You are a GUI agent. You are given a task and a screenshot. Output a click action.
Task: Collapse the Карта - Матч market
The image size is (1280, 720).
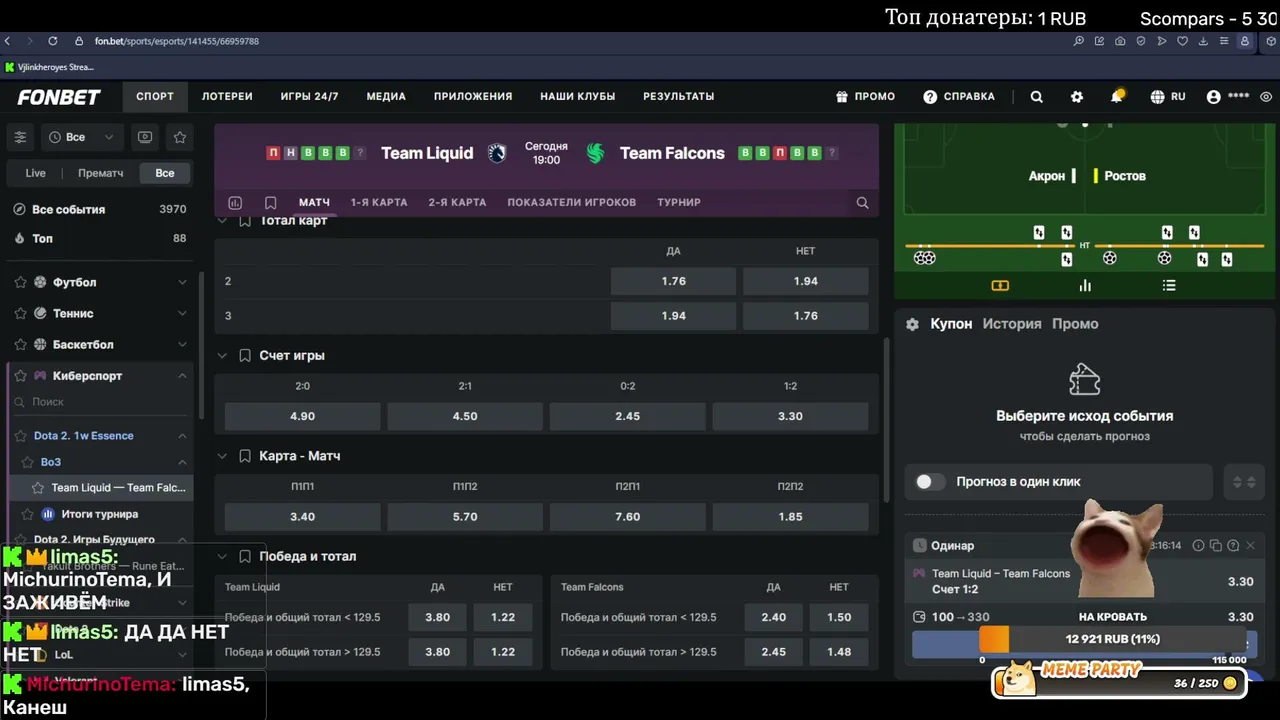(x=222, y=456)
